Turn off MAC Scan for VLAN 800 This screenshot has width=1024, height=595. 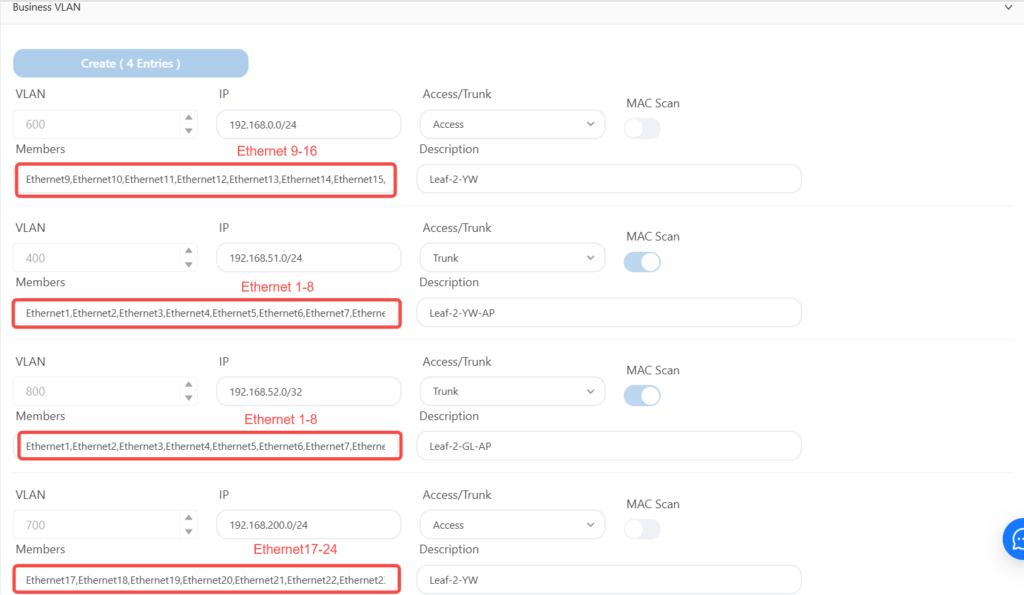[x=642, y=395]
